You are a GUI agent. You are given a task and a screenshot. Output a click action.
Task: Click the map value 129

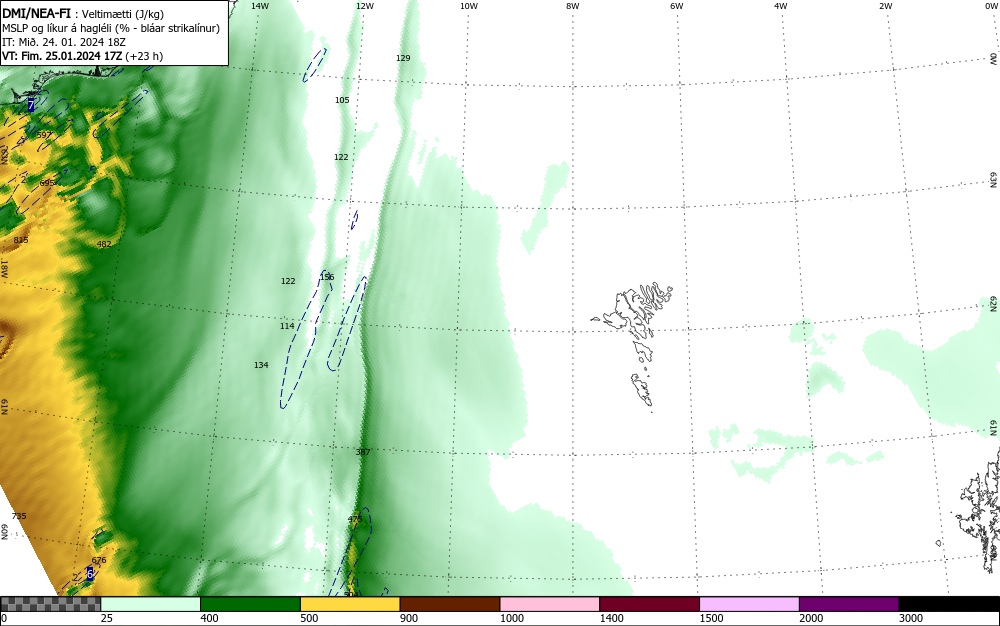pos(403,58)
